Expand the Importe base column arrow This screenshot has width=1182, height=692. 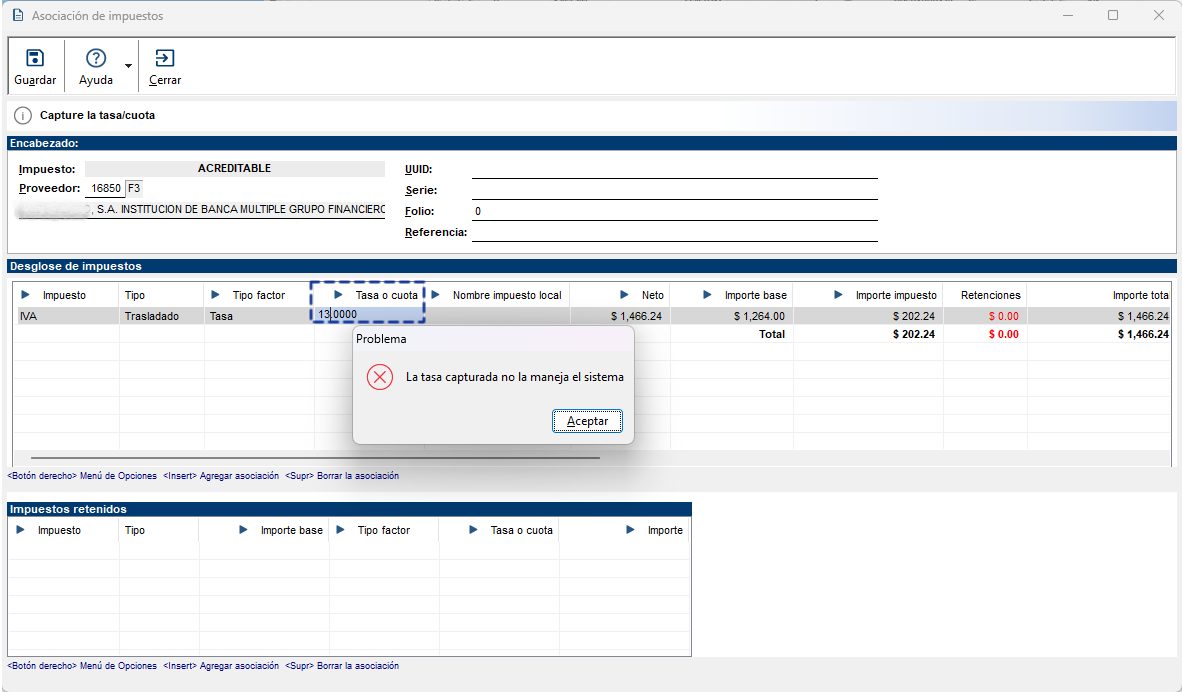tap(707, 295)
